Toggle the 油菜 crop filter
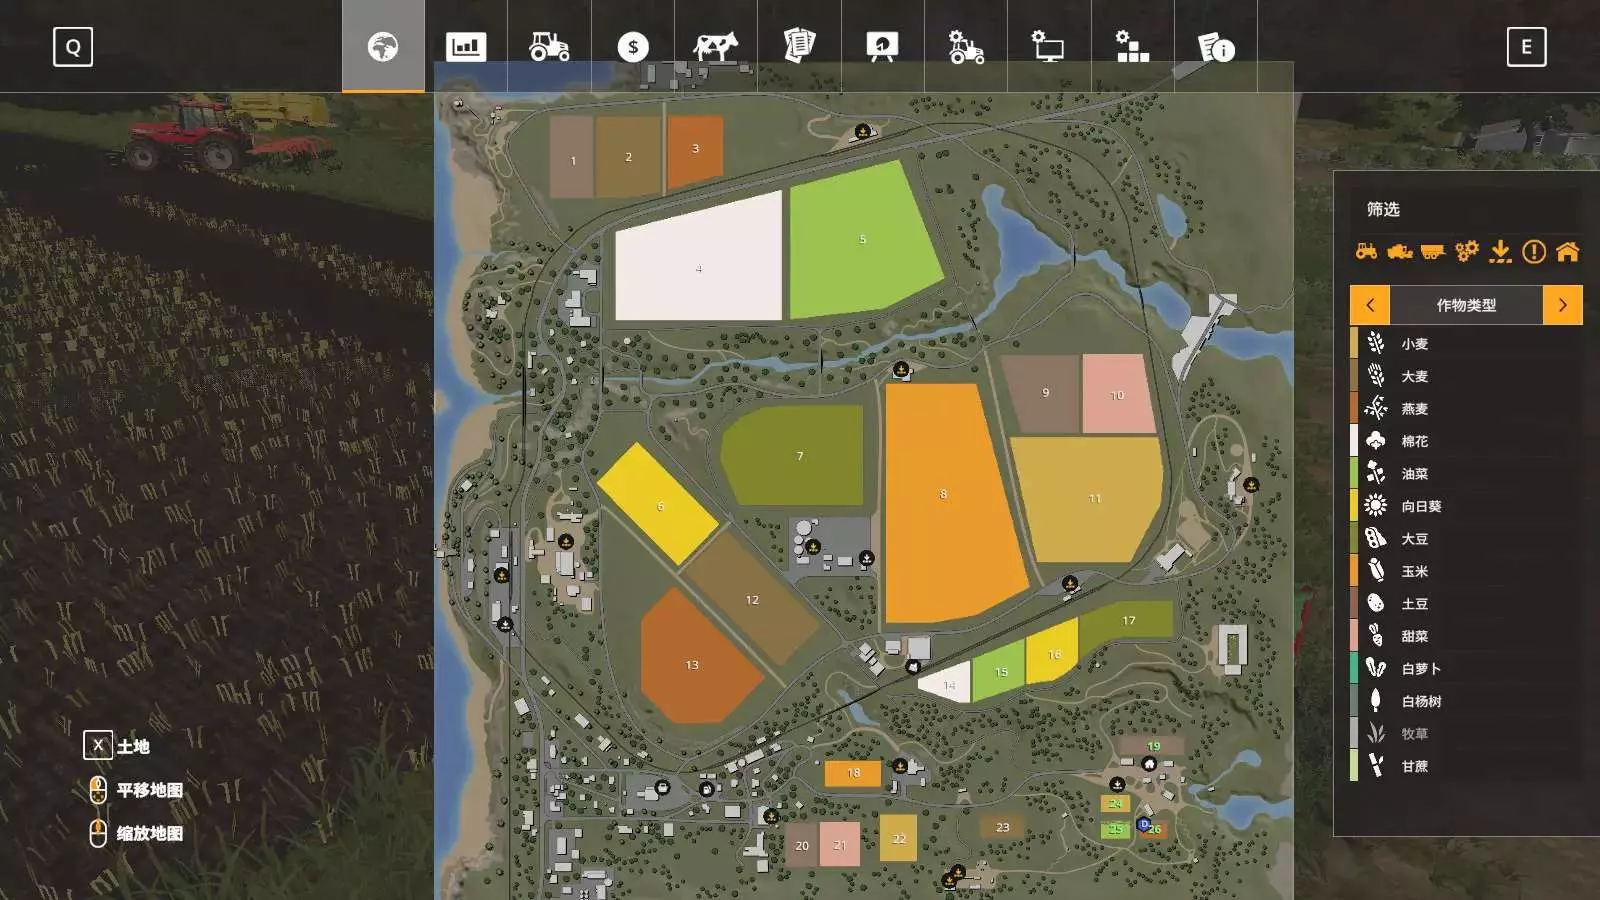This screenshot has width=1600, height=900. 1466,473
